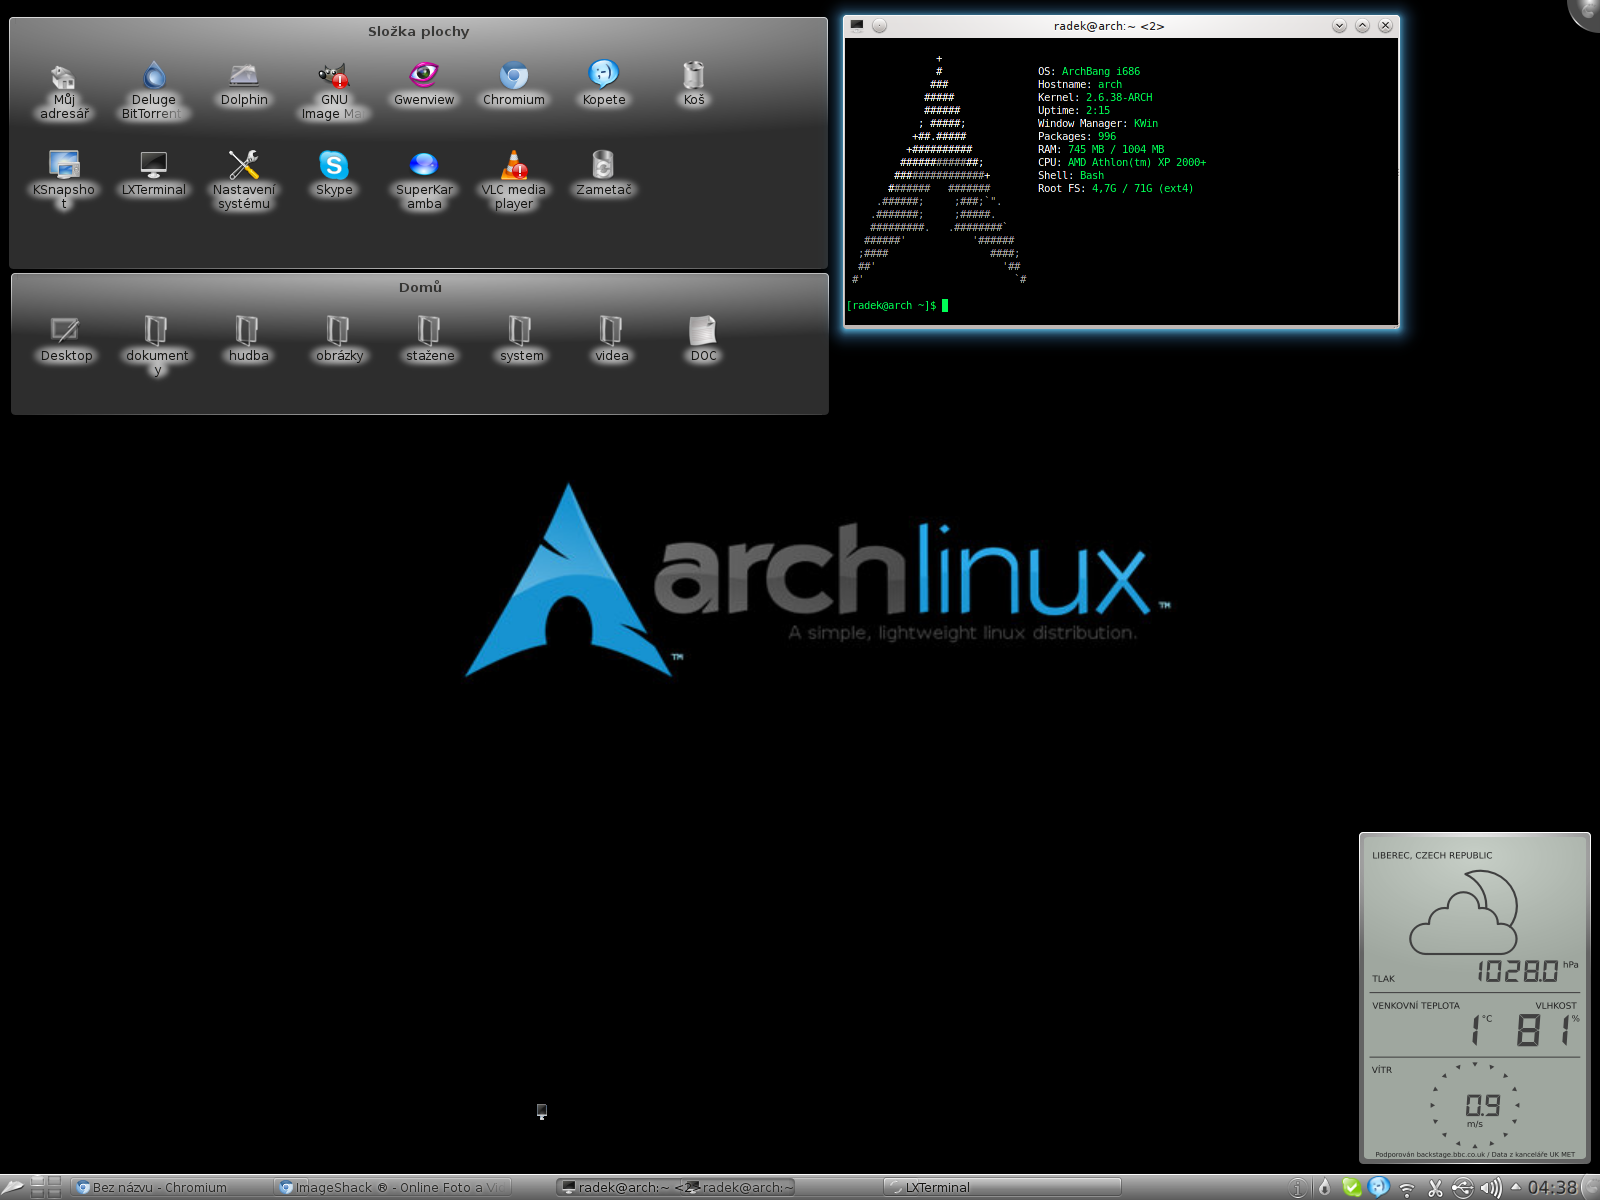1600x1200 pixels.
Task: Click the small device icon on desktop
Action: (x=542, y=1111)
